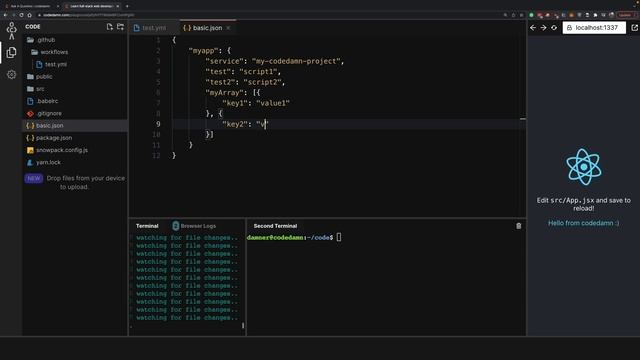Click the "script2" value in editor
This screenshot has height=360, width=640.
coord(262,82)
